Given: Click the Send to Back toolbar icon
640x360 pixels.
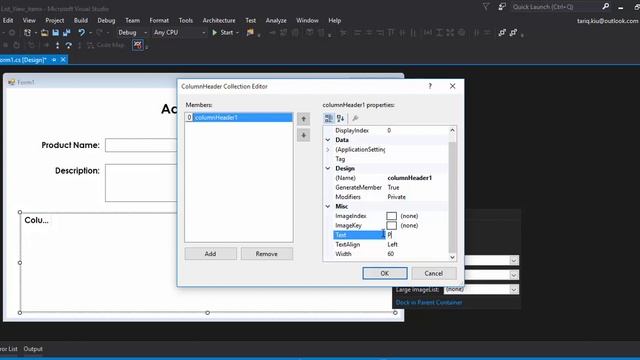Looking at the screenshot, I should tap(513, 33).
